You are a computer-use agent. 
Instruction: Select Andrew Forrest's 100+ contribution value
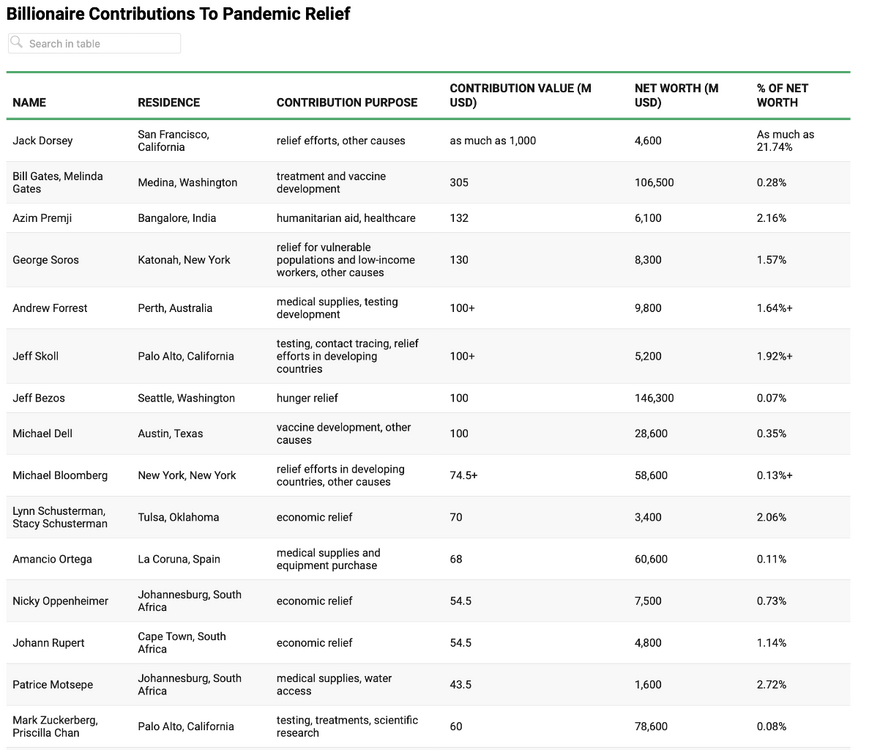pos(462,308)
